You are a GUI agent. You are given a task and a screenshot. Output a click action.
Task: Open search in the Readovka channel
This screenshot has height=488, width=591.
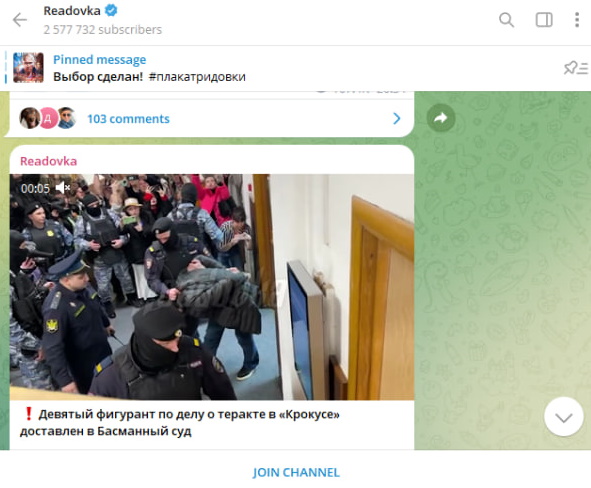[506, 20]
